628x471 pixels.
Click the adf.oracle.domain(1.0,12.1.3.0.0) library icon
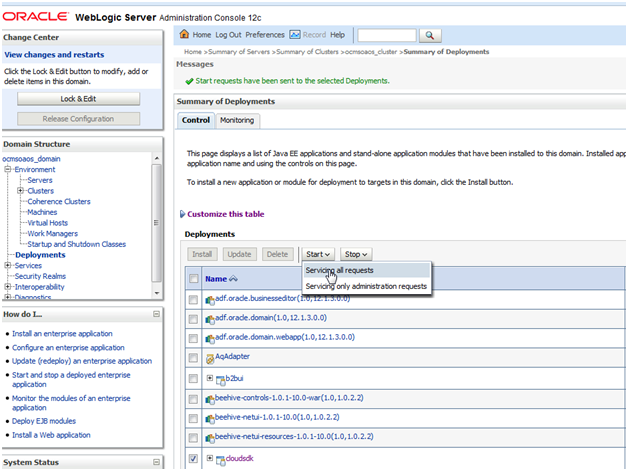tap(210, 319)
